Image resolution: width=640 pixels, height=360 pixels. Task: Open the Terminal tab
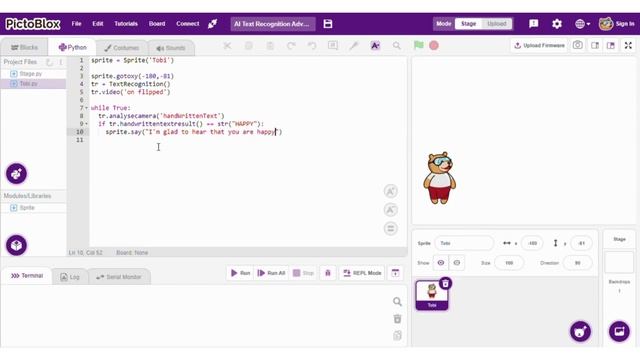click(27, 276)
